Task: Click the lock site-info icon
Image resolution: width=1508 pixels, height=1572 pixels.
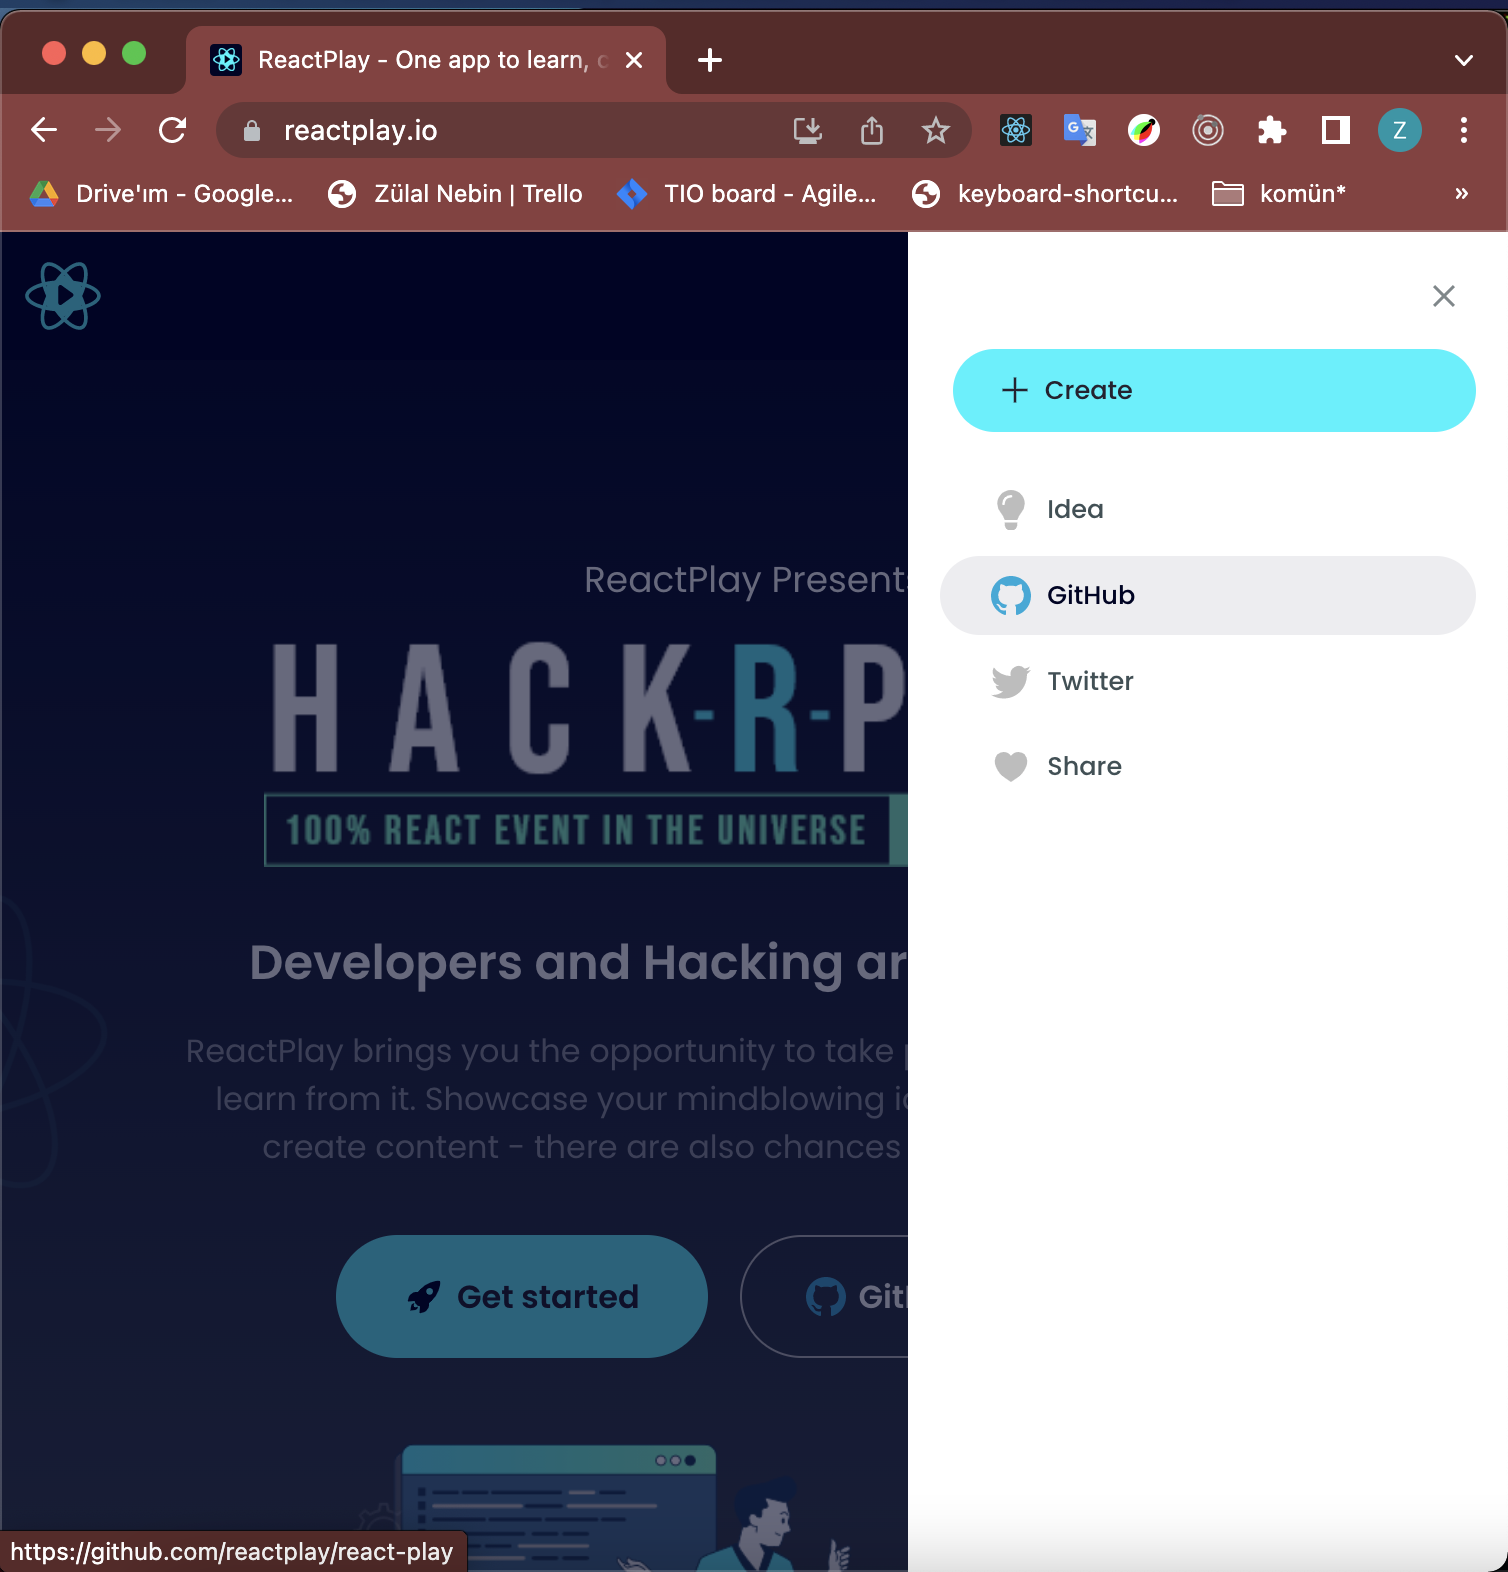Action: tap(252, 131)
